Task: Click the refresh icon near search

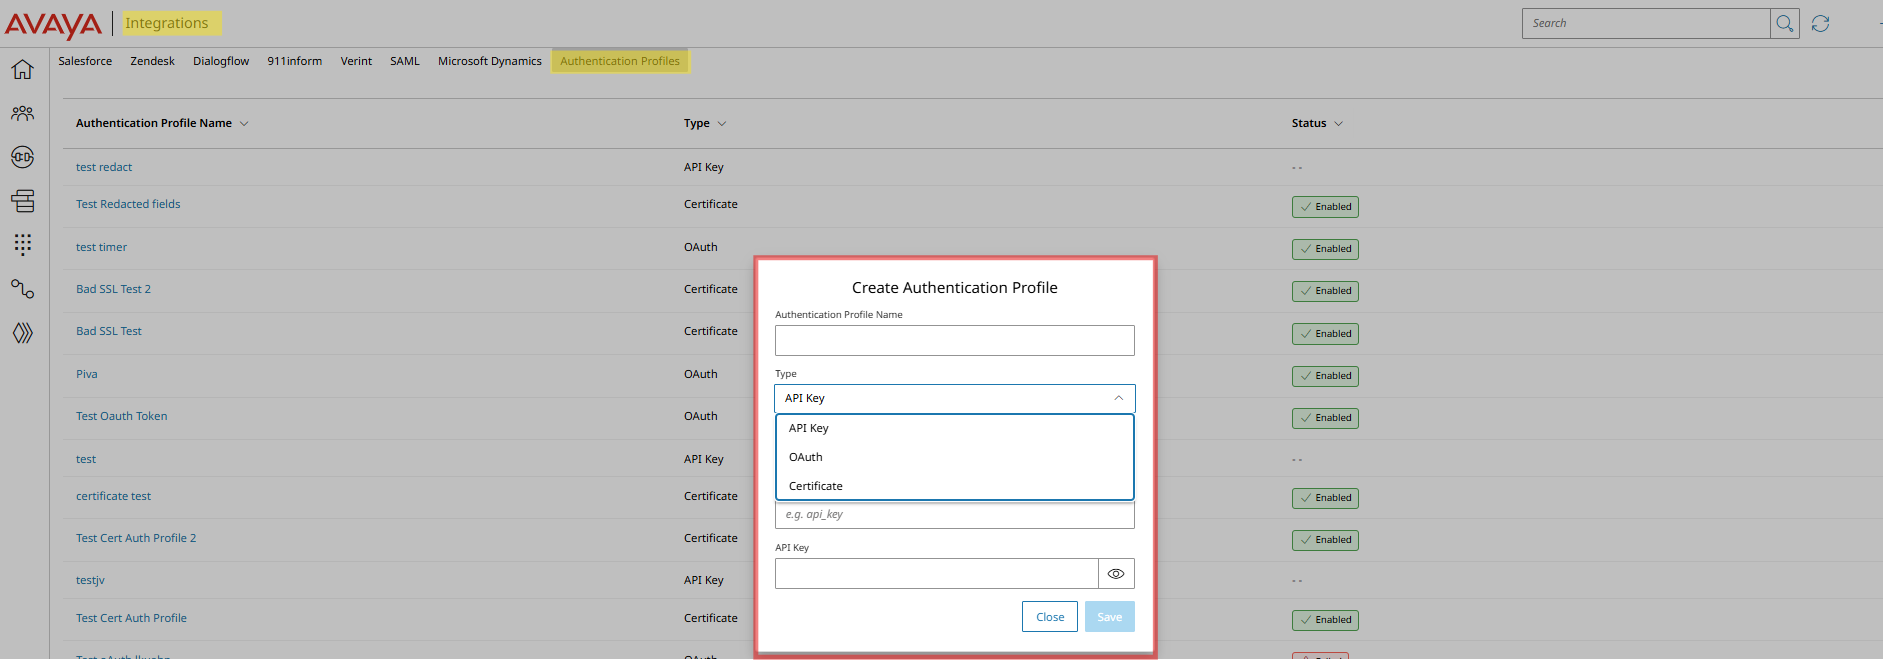Action: (1820, 23)
